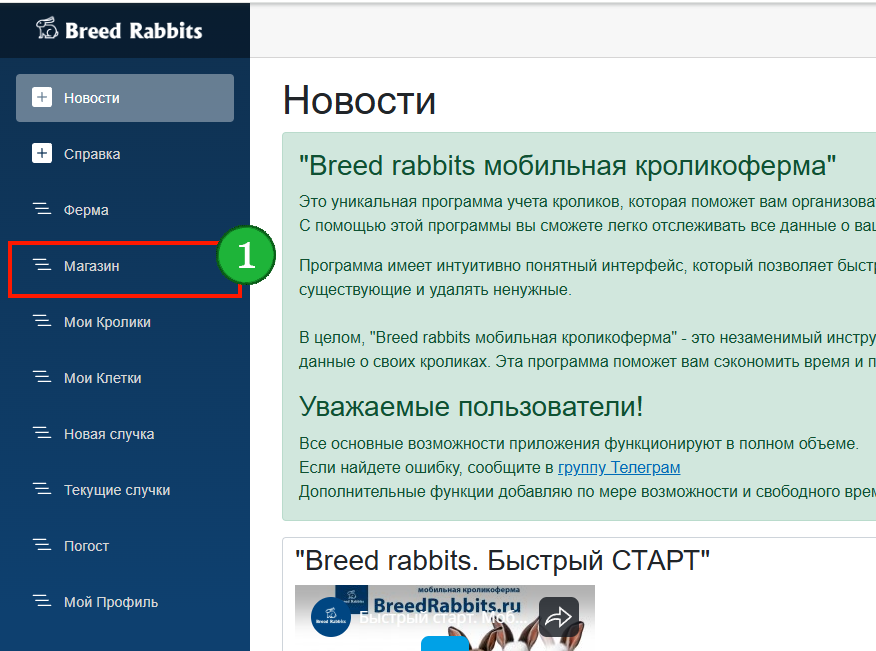Click the list icon beside Ферма

(x=42, y=210)
